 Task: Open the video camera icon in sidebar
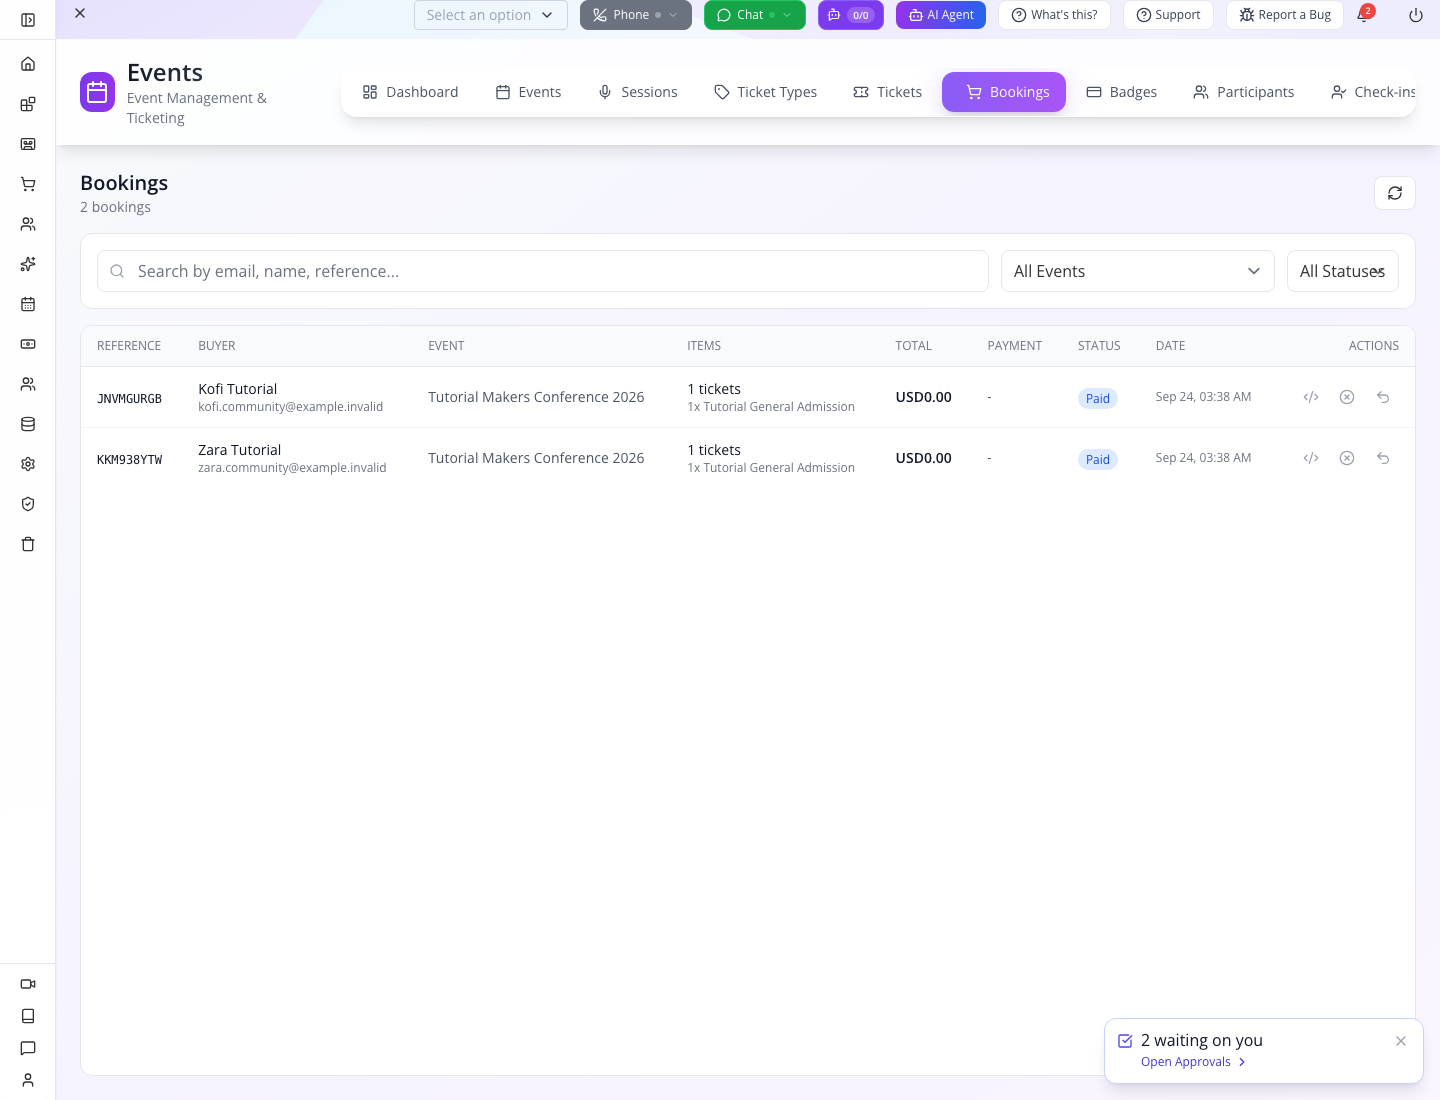[28, 984]
